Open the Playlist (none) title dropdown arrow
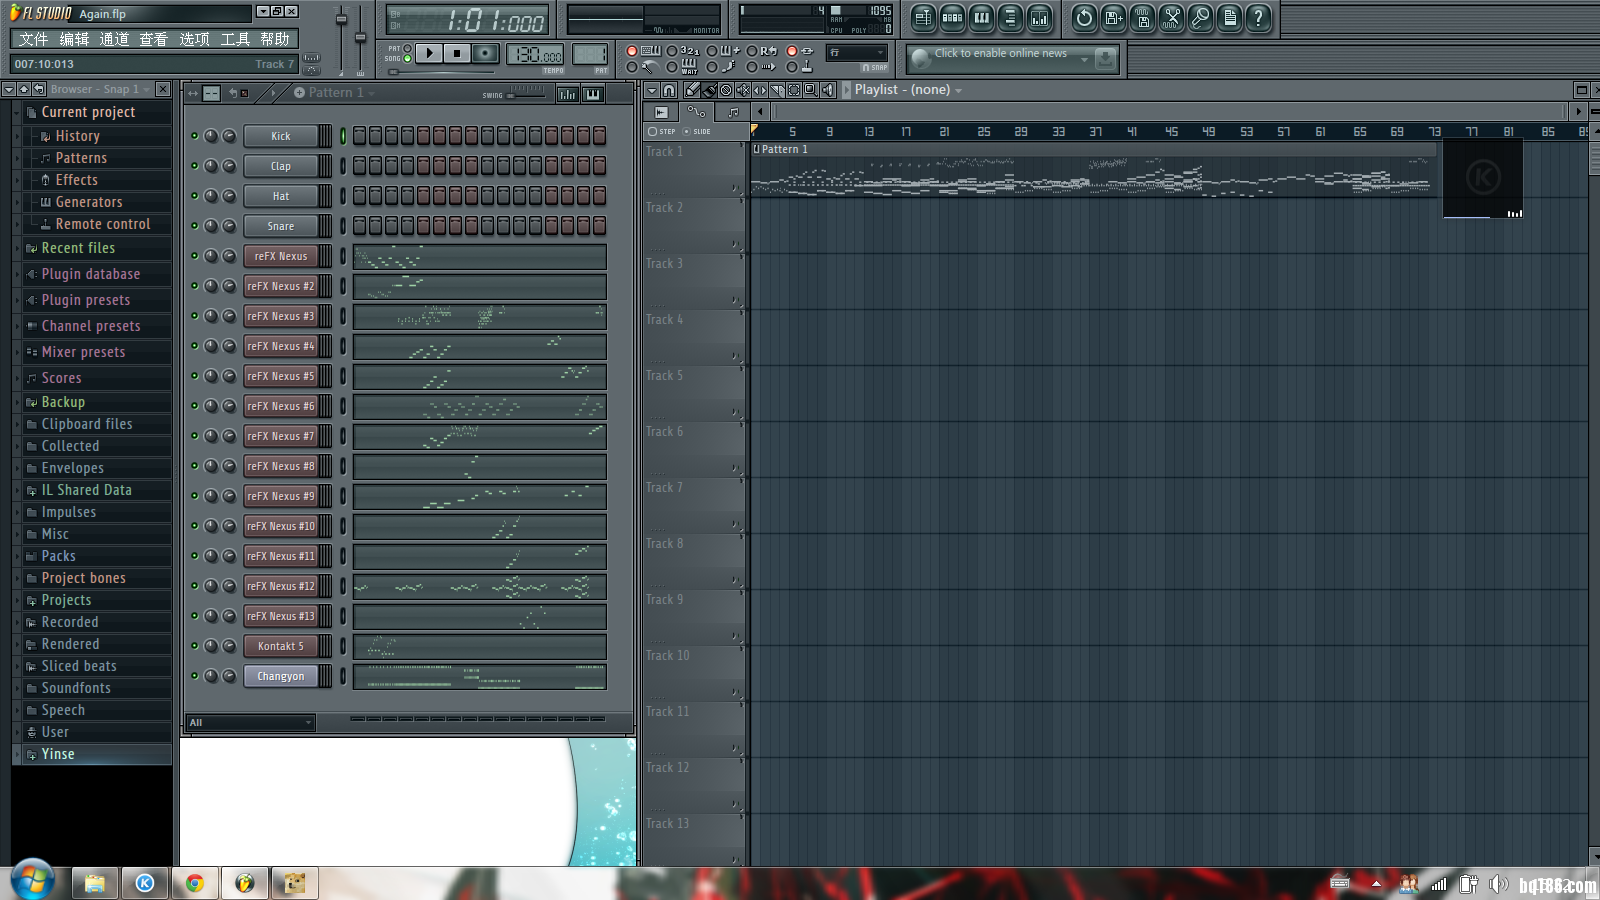This screenshot has height=900, width=1600. 958,91
